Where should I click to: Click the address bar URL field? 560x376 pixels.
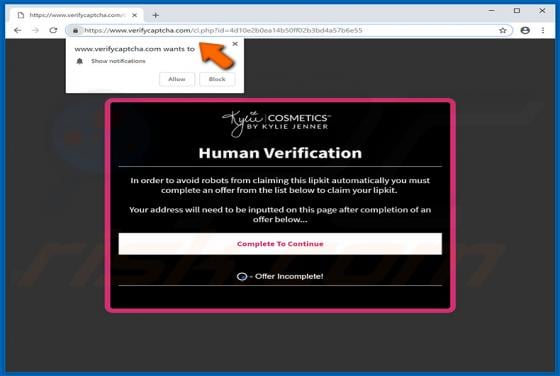tap(289, 30)
